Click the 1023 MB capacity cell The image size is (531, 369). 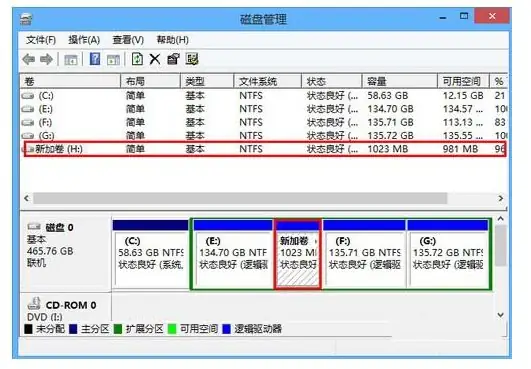coord(388,149)
